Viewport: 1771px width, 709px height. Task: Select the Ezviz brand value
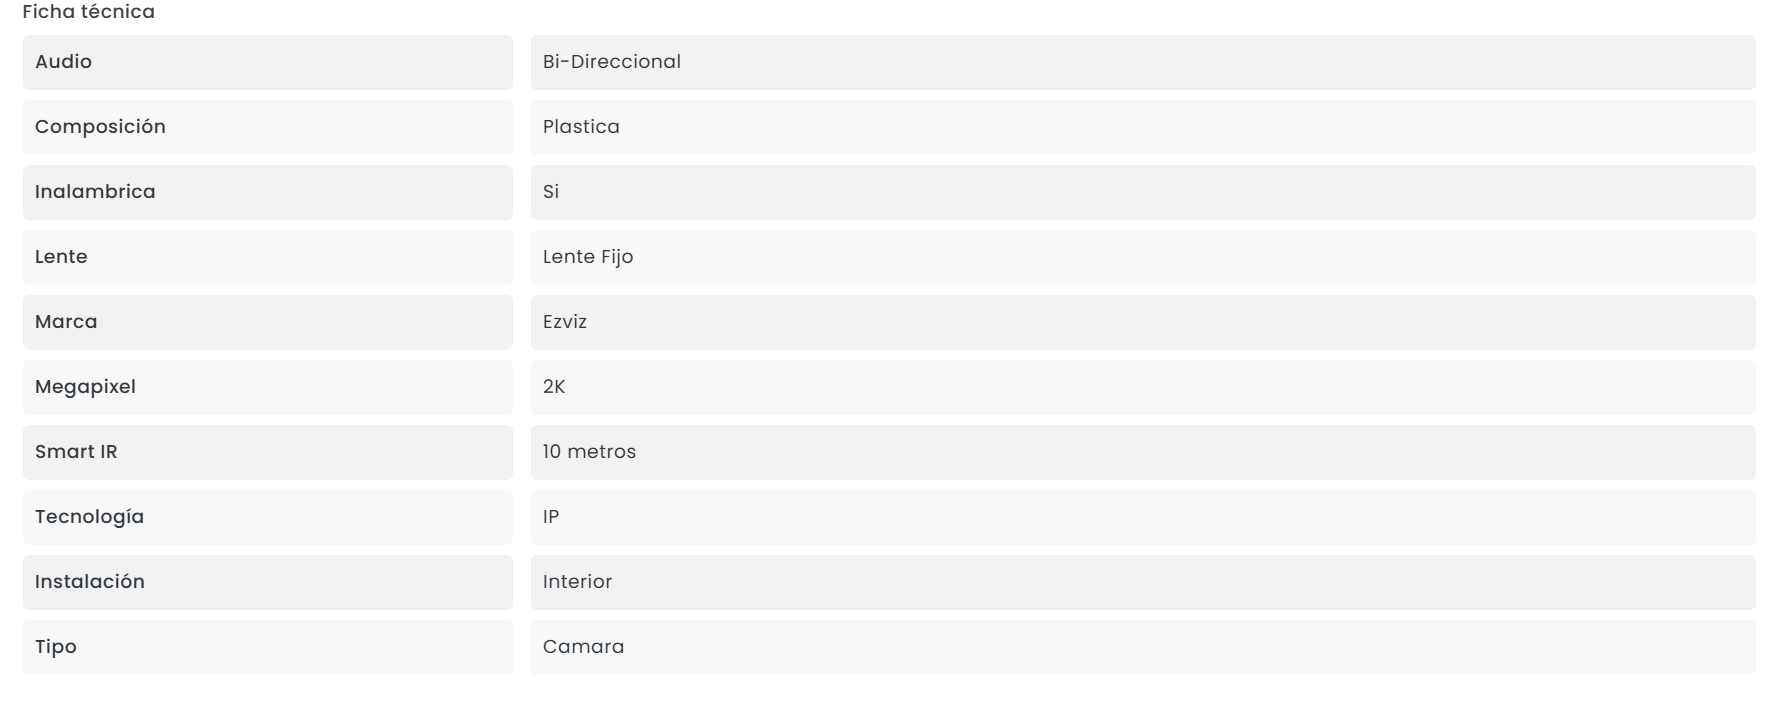(x=565, y=322)
